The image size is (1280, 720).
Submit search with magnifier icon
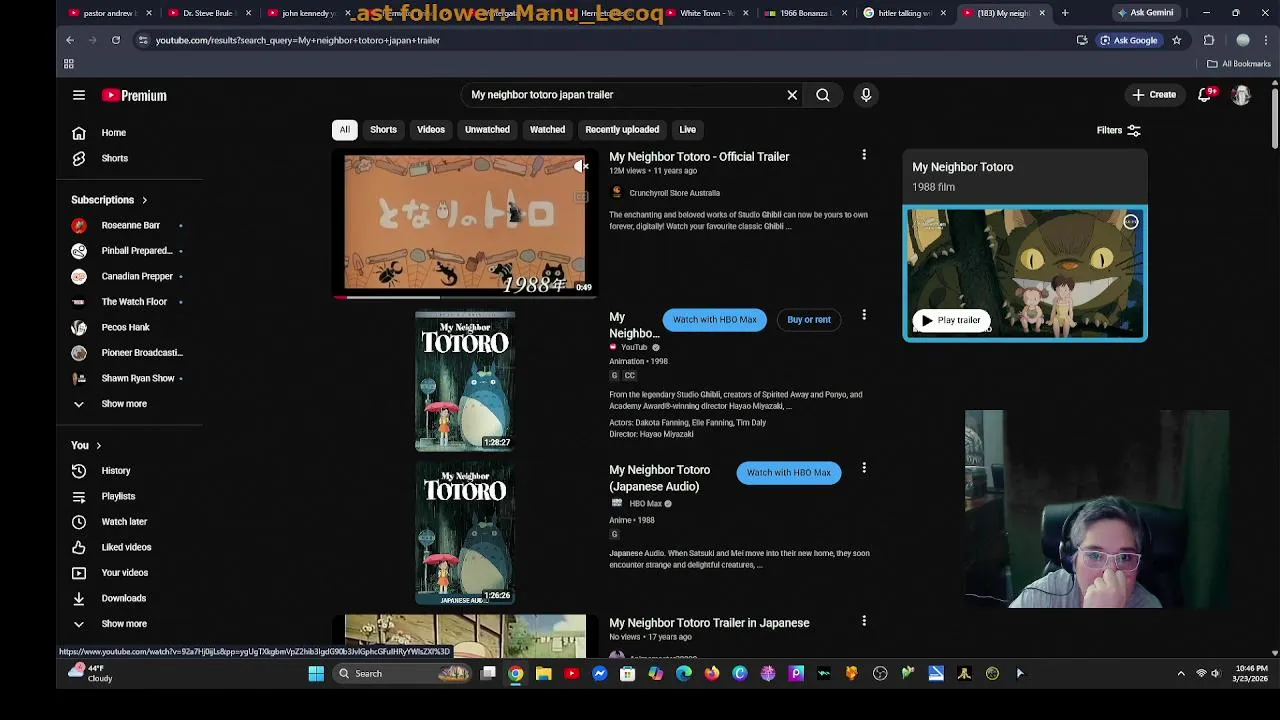(822, 95)
